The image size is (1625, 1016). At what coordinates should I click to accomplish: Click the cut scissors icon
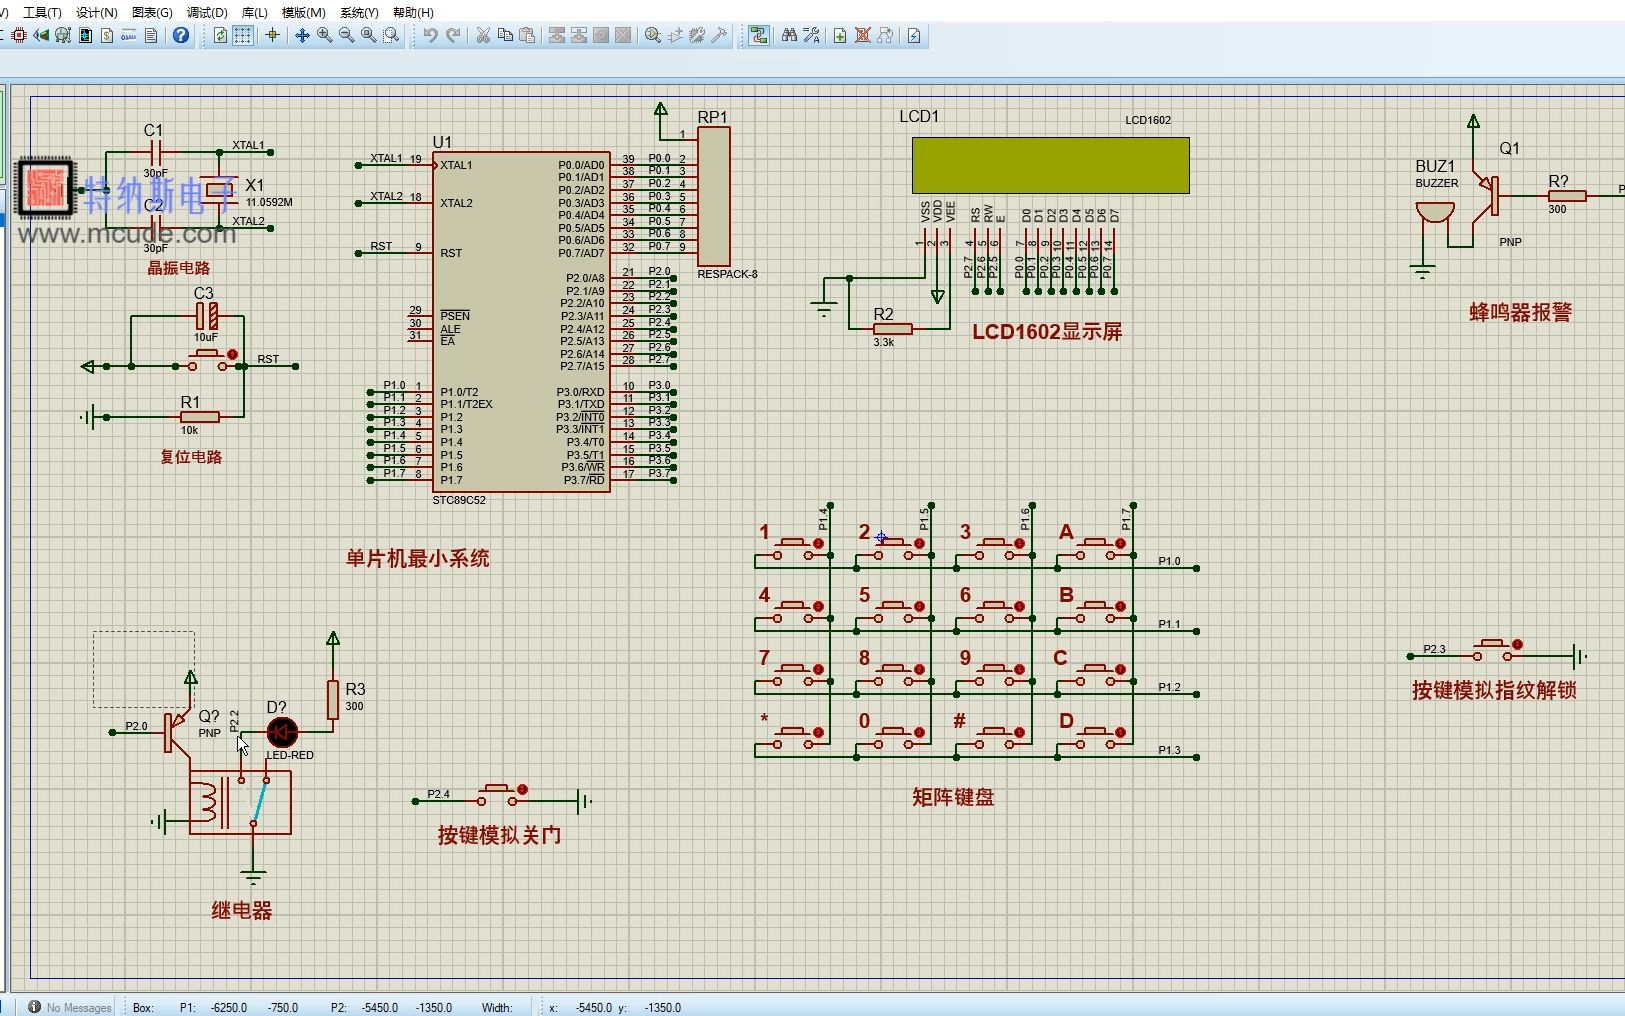[483, 35]
